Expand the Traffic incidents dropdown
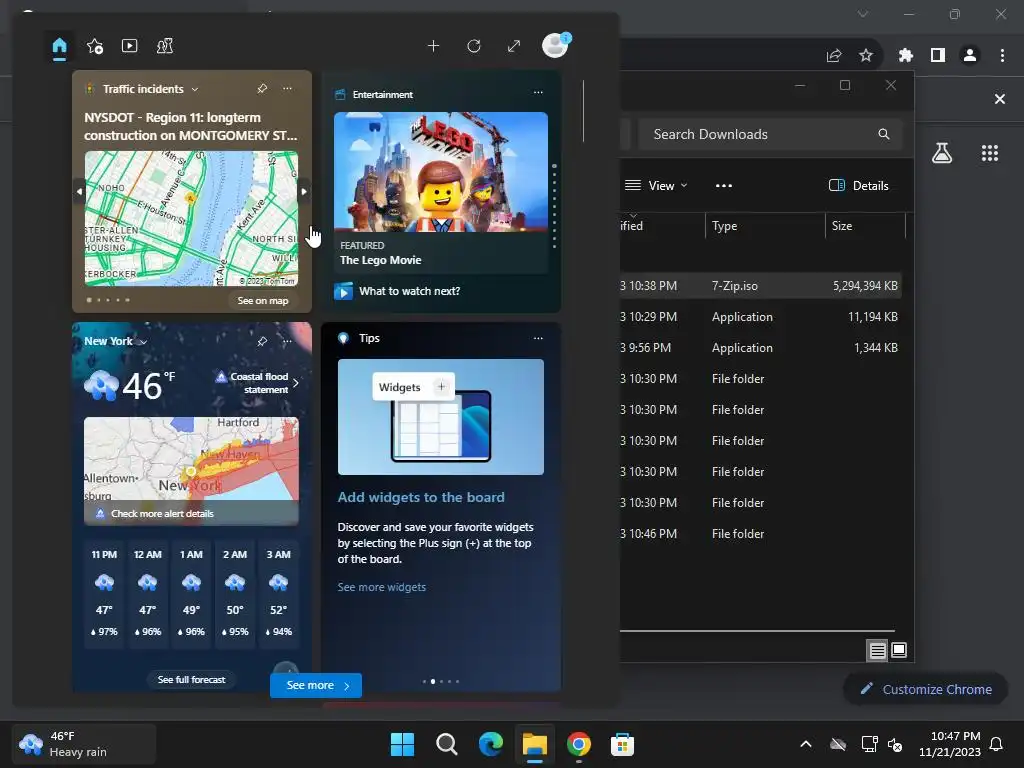This screenshot has height=768, width=1024. (195, 89)
